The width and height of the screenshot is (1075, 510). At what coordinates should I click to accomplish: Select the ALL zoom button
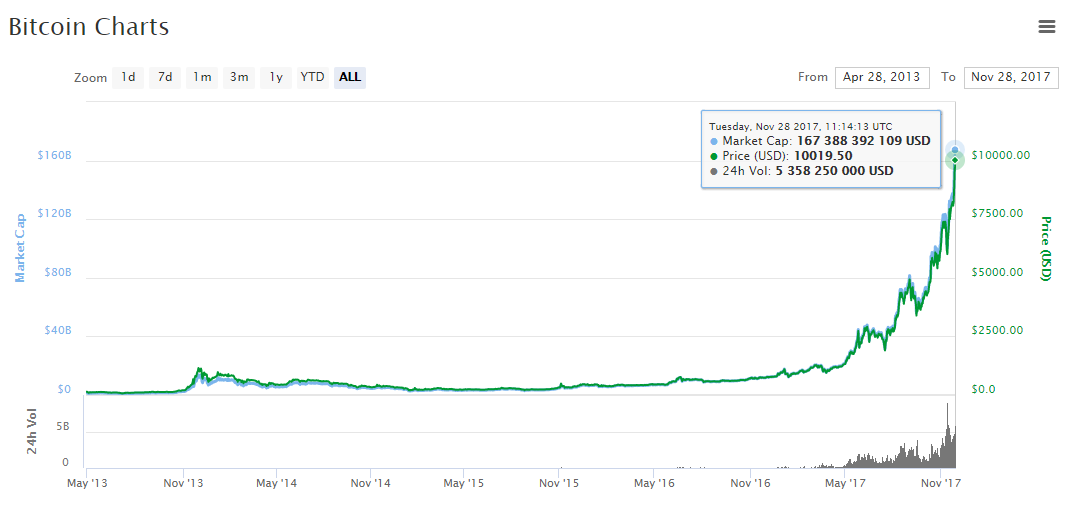click(x=350, y=77)
